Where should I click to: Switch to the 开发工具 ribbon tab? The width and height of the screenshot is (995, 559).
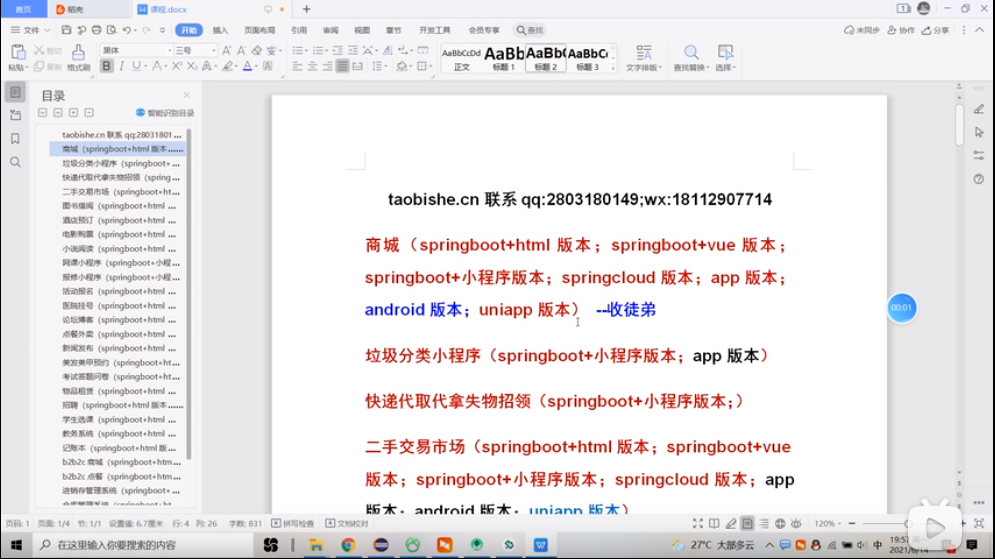435,30
